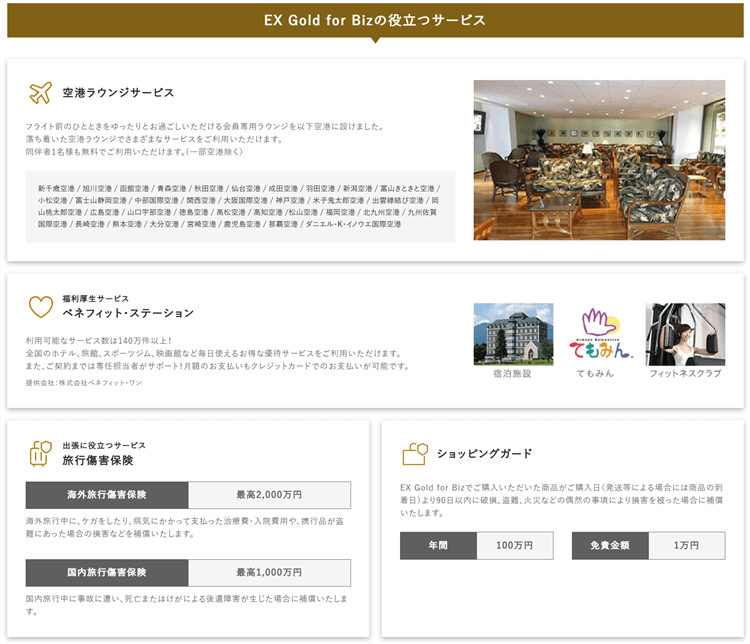This screenshot has width=750, height=644.
Task: Click the フィットネスクラブ caption text
Action: coord(685,373)
